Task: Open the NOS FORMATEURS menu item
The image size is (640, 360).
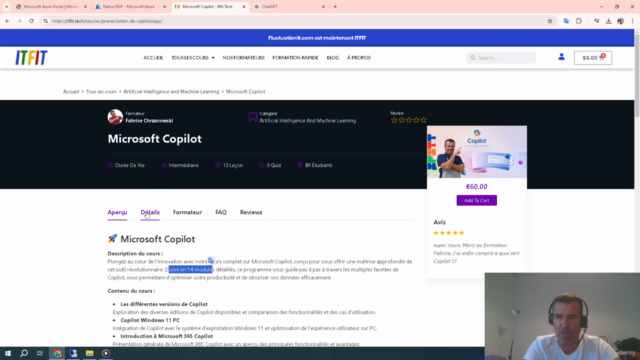Action: [243, 58]
